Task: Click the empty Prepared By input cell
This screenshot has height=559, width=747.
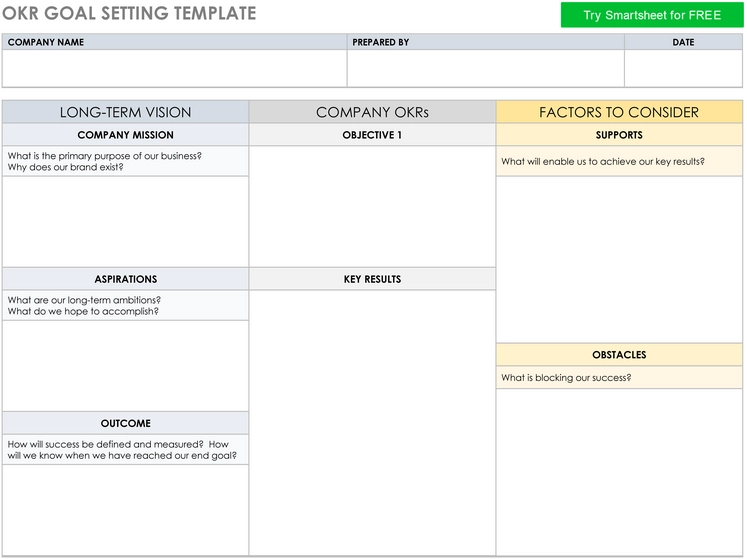Action: (x=485, y=68)
